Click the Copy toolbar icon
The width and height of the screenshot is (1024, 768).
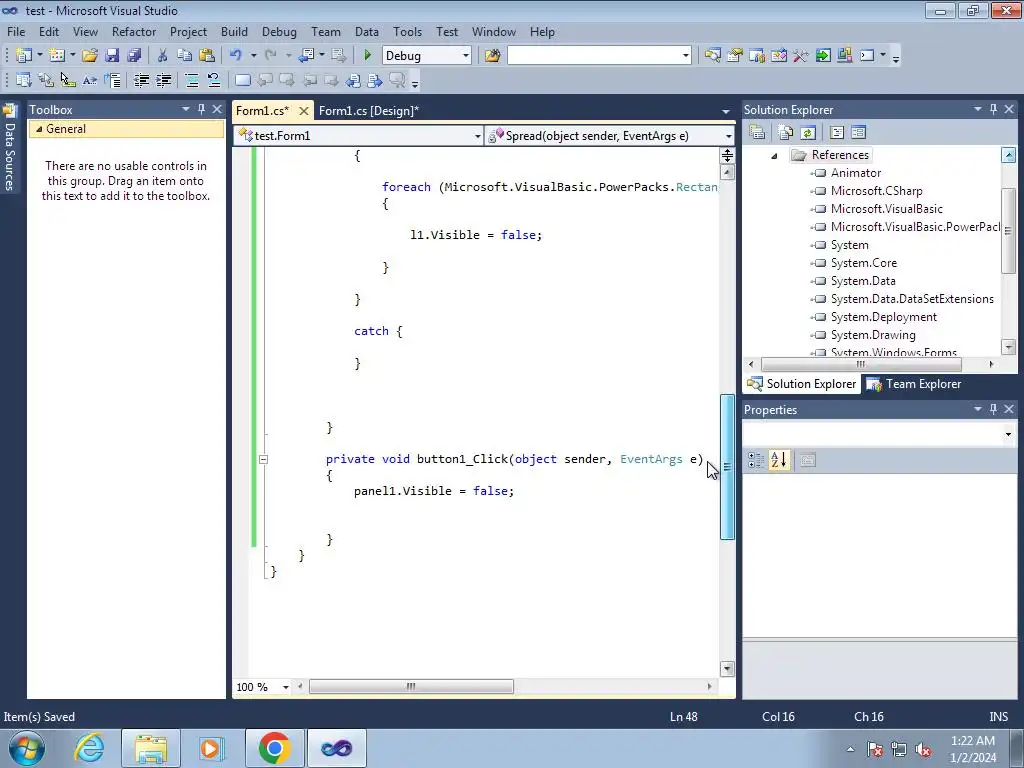coord(184,56)
